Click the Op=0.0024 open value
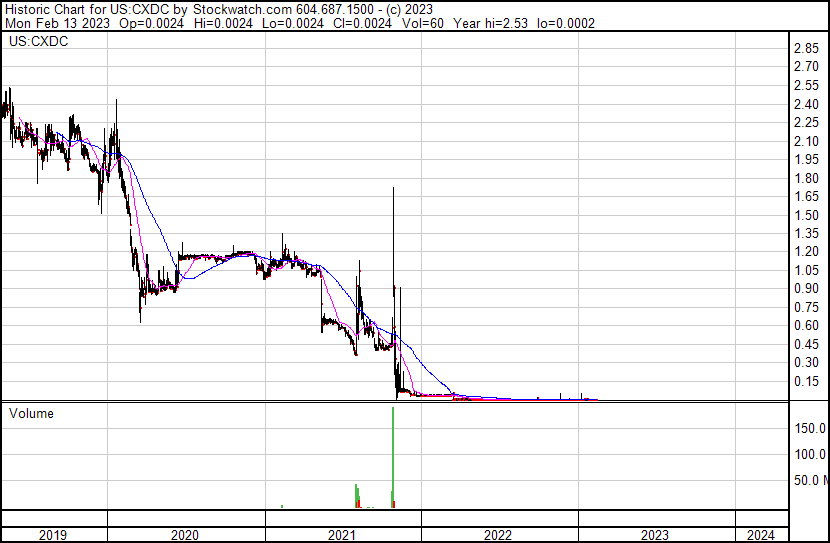The height and width of the screenshot is (543, 830). tap(151, 23)
